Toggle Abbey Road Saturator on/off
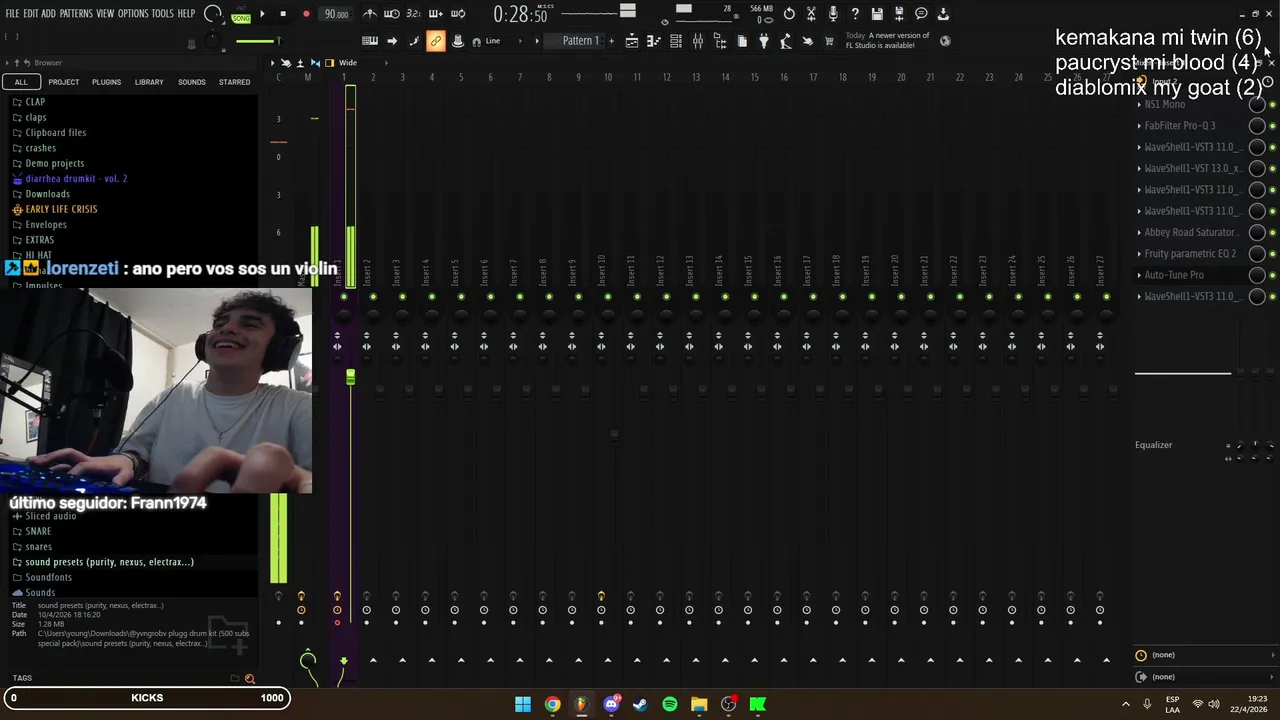Viewport: 1280px width, 720px height. [x=1272, y=233]
